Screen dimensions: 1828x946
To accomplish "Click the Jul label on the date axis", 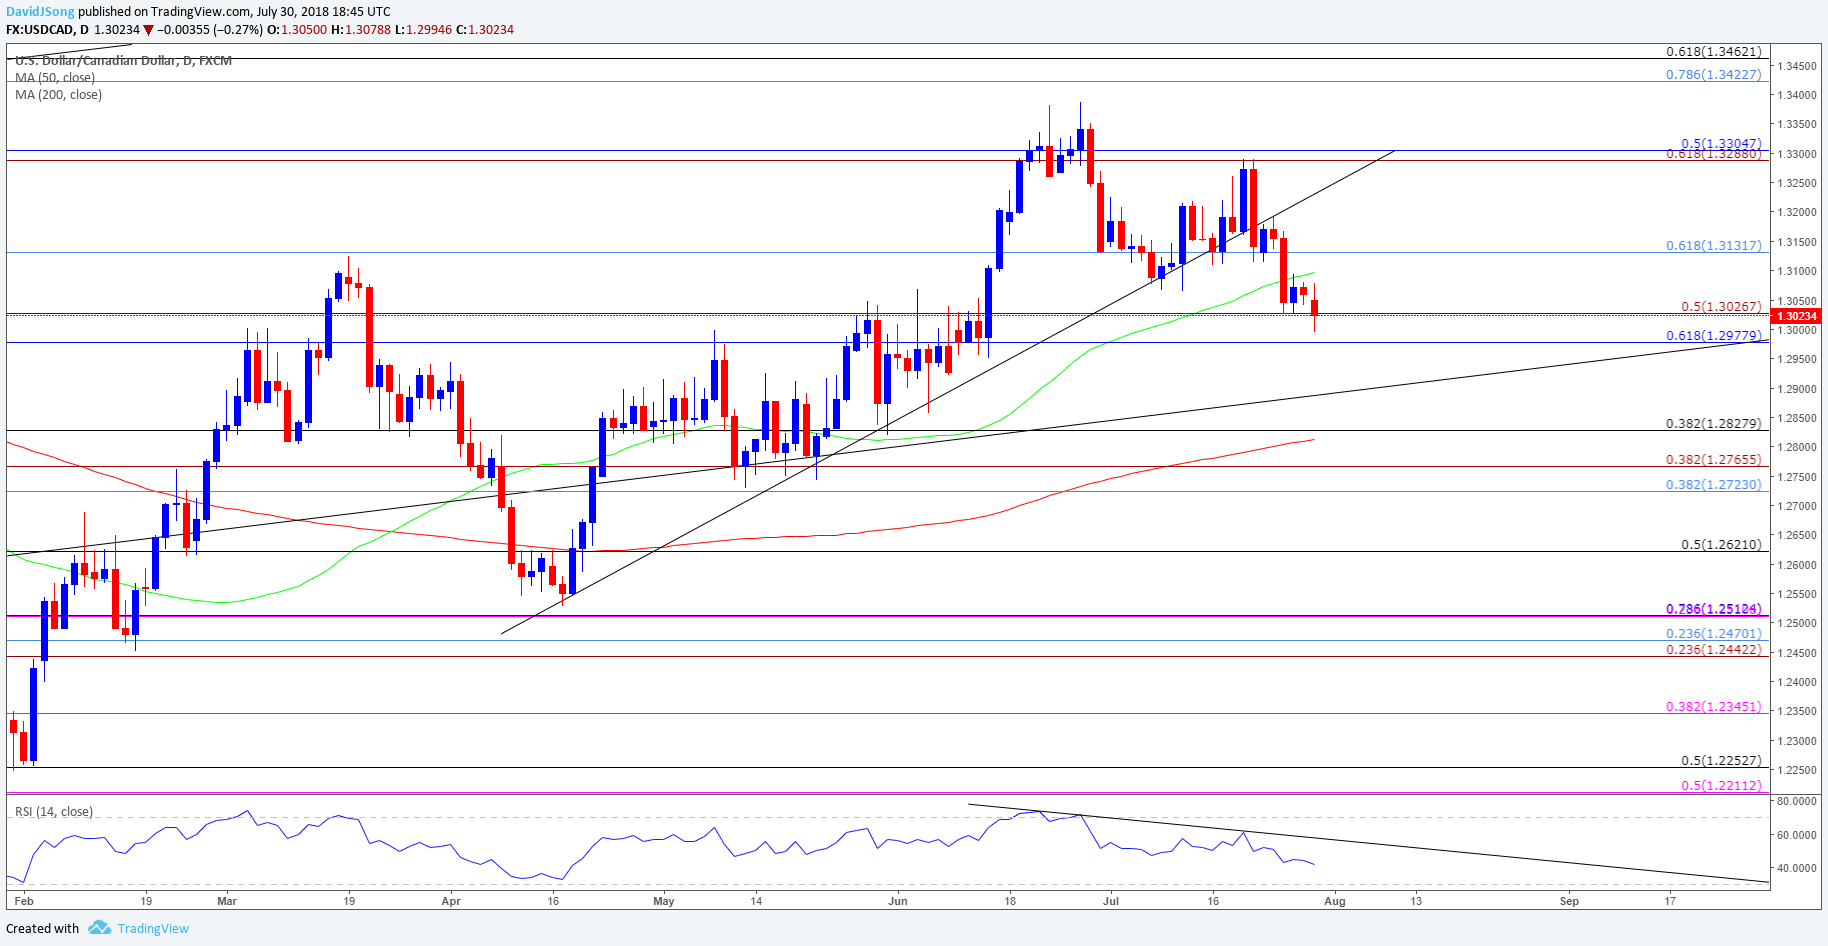I will click(x=1111, y=901).
